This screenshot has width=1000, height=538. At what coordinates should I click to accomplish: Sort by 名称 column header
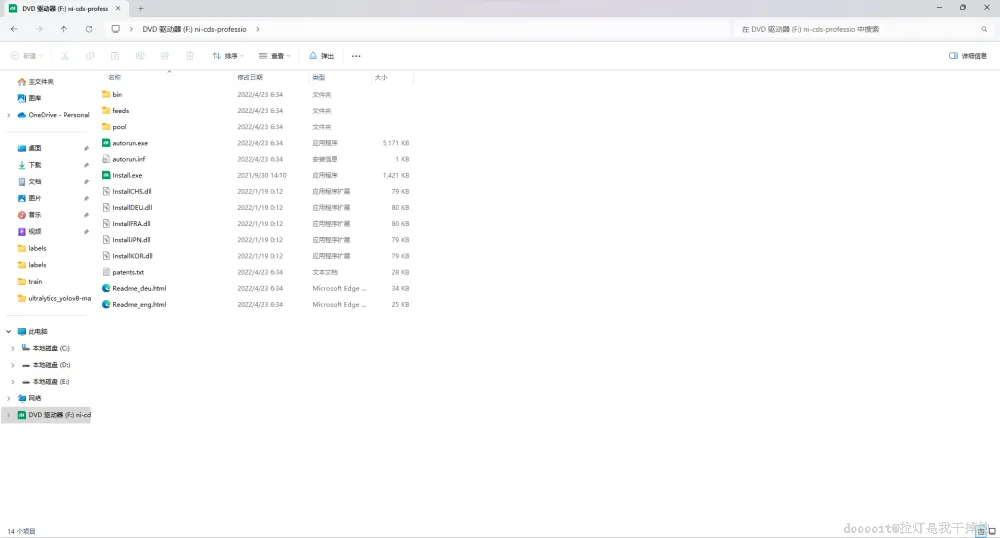114,77
